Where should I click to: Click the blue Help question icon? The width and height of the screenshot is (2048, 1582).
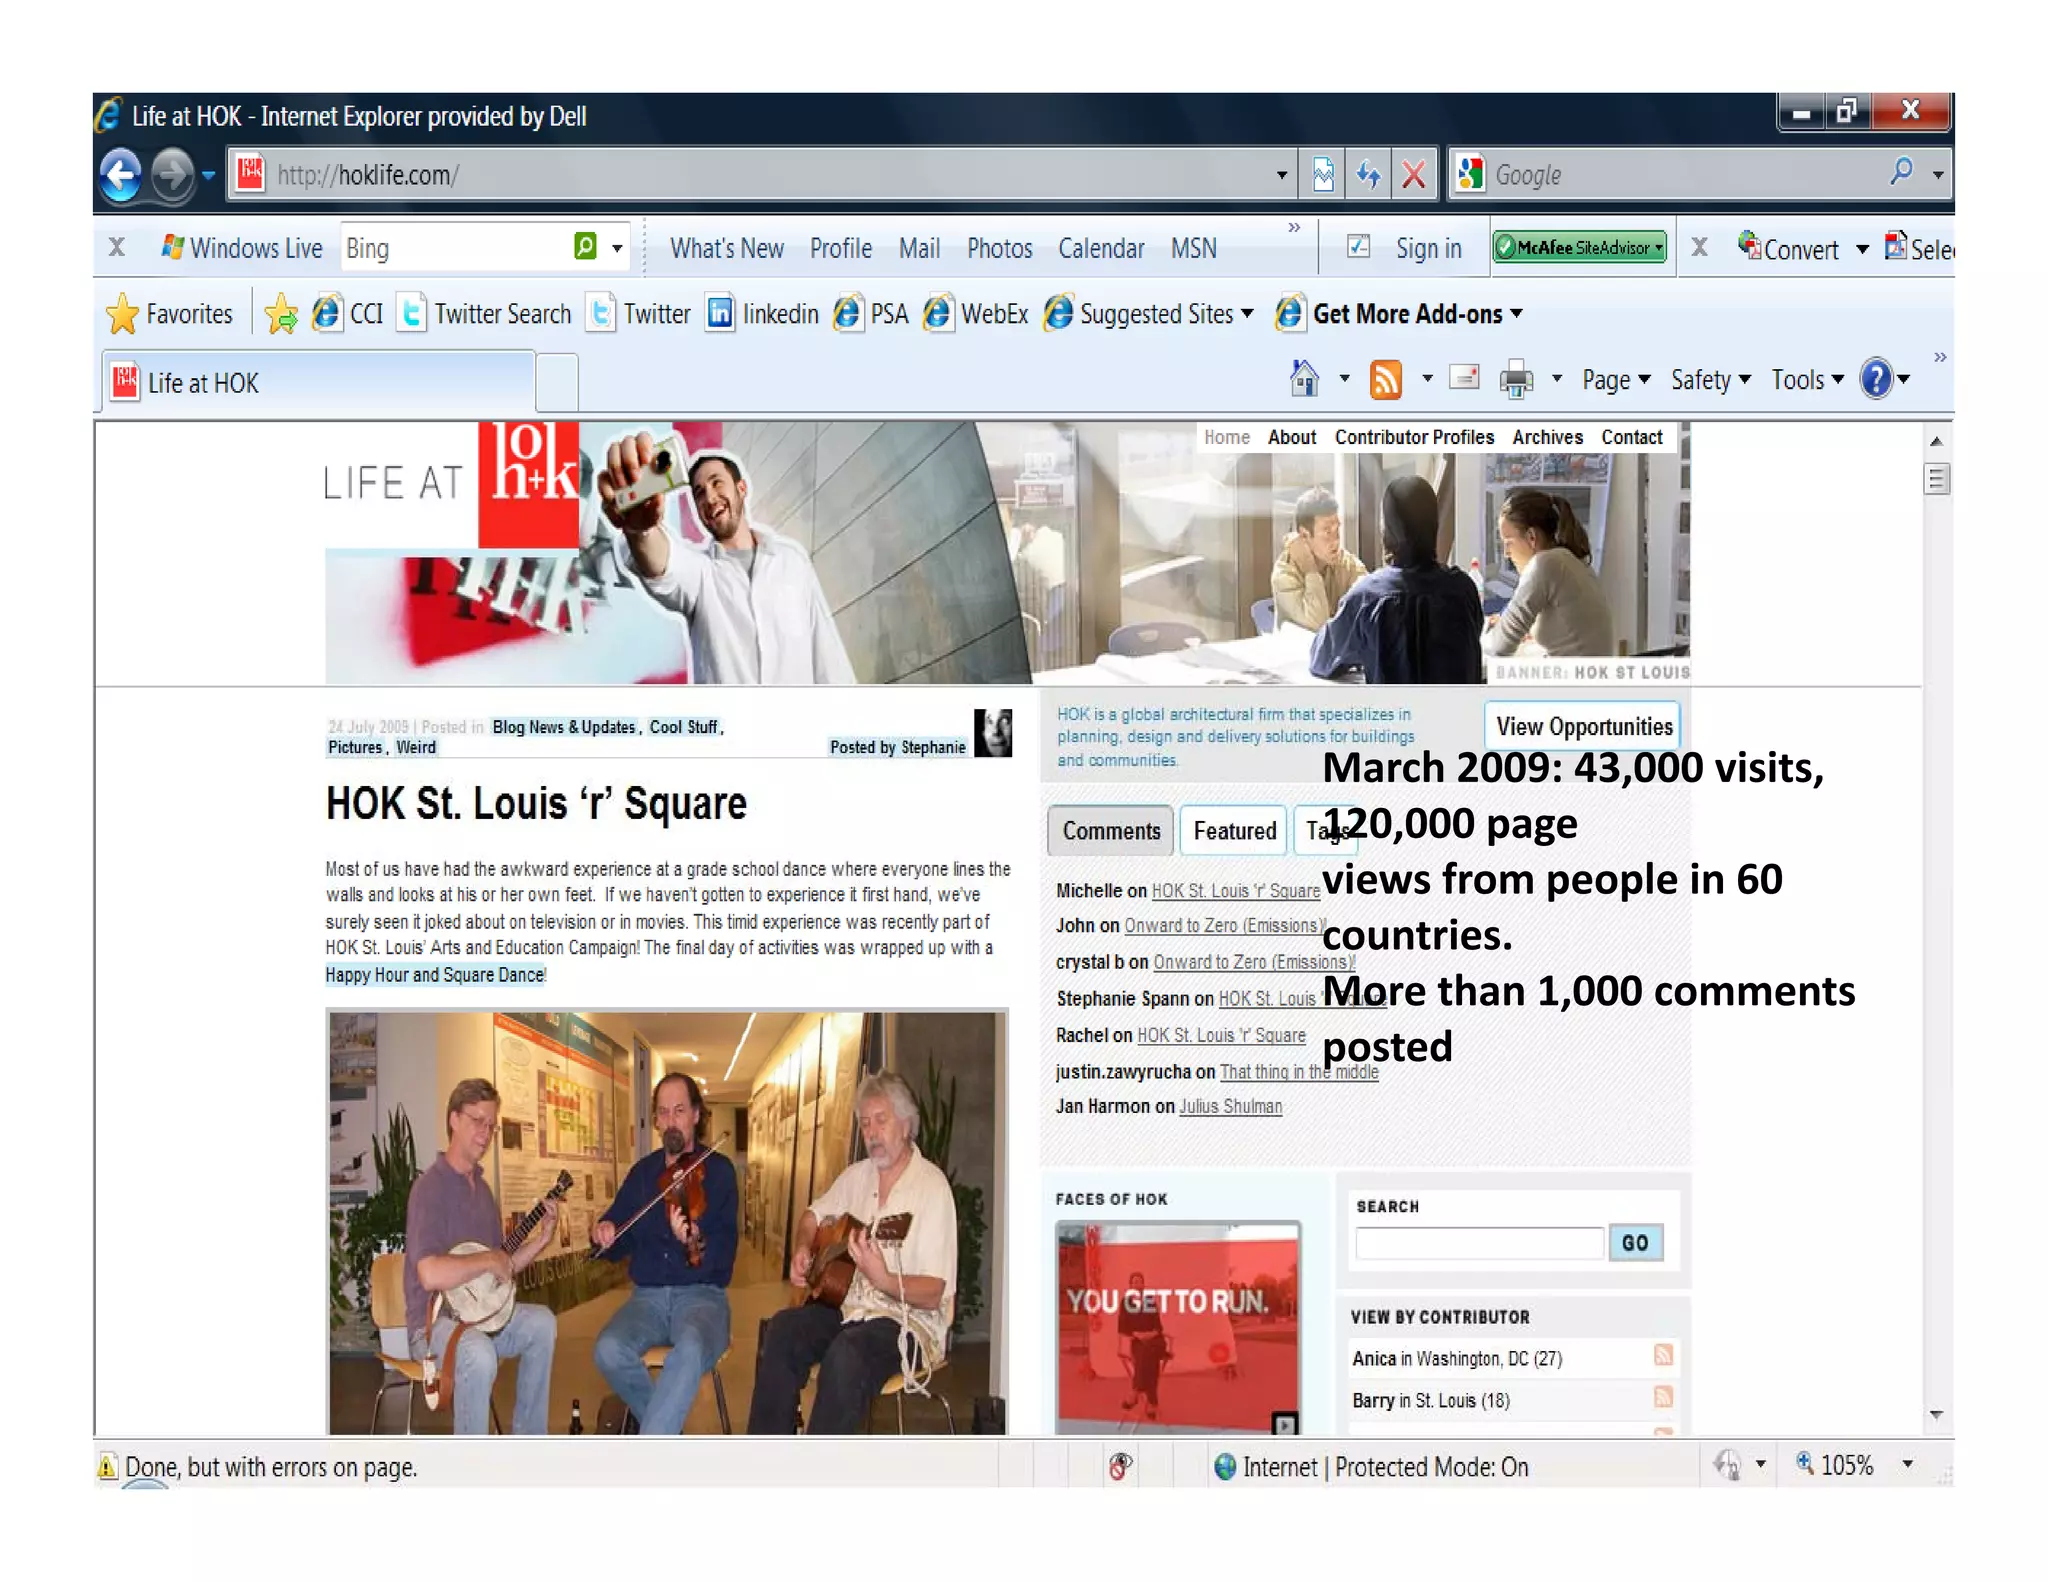tap(1876, 380)
